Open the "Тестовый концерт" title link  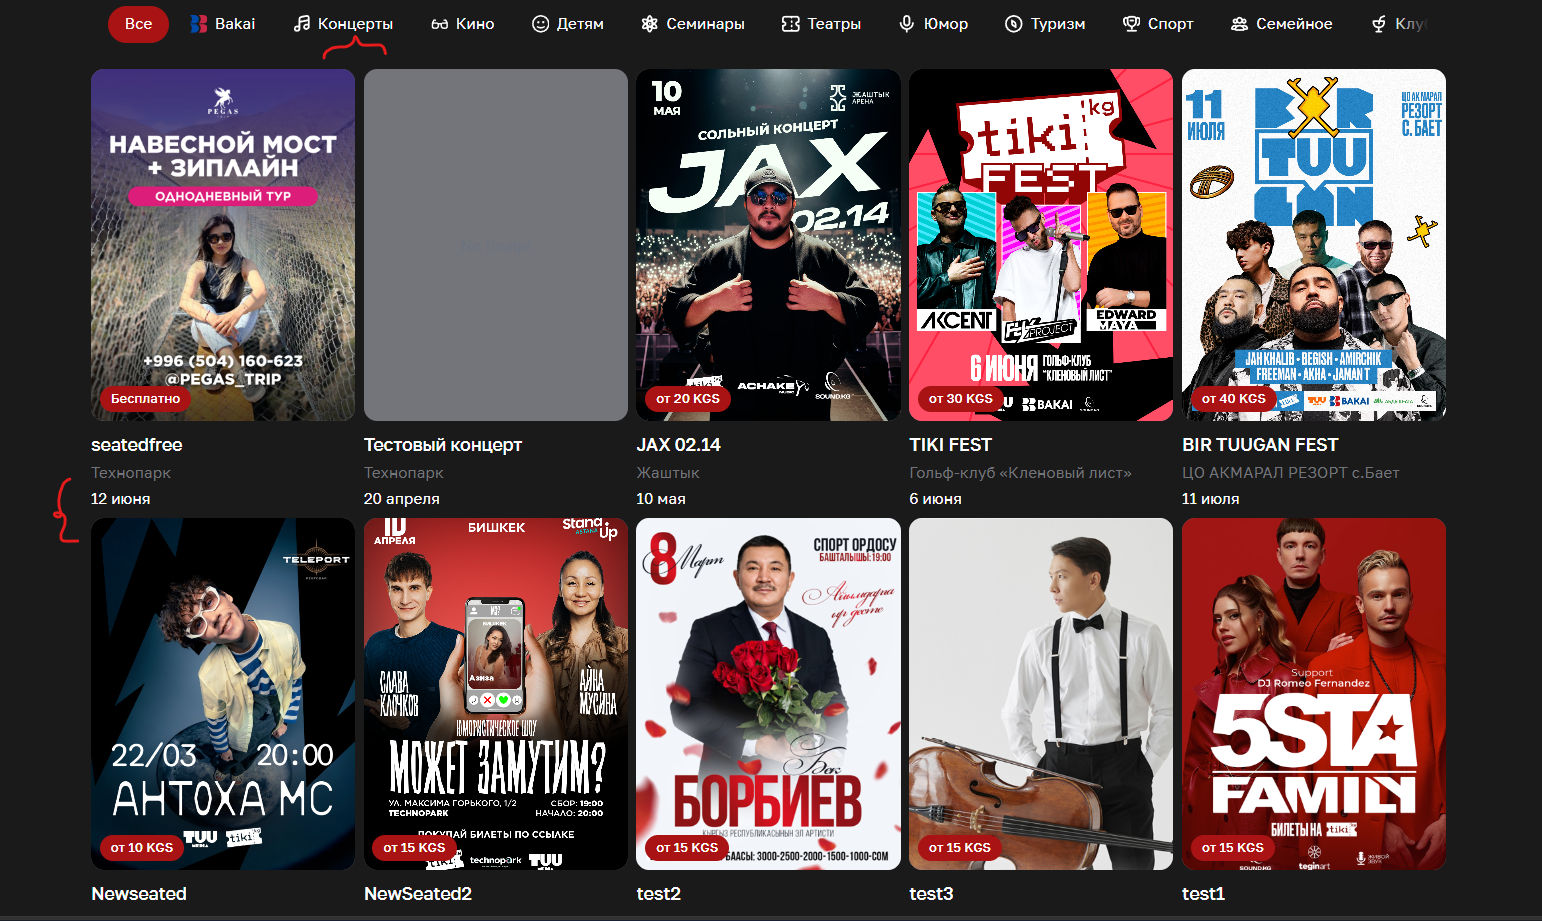pos(443,445)
